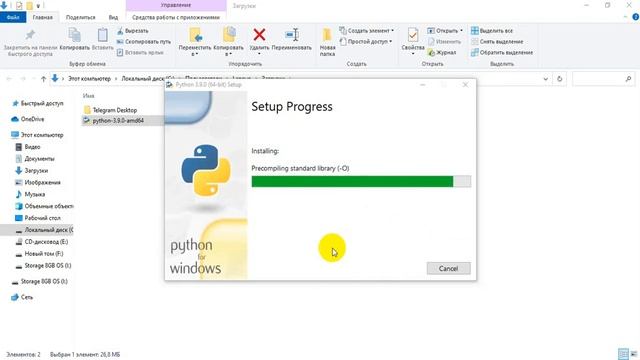The height and width of the screenshot is (360, 640).
Task: Click Этот компьютер in address bar
Action: [89, 78]
